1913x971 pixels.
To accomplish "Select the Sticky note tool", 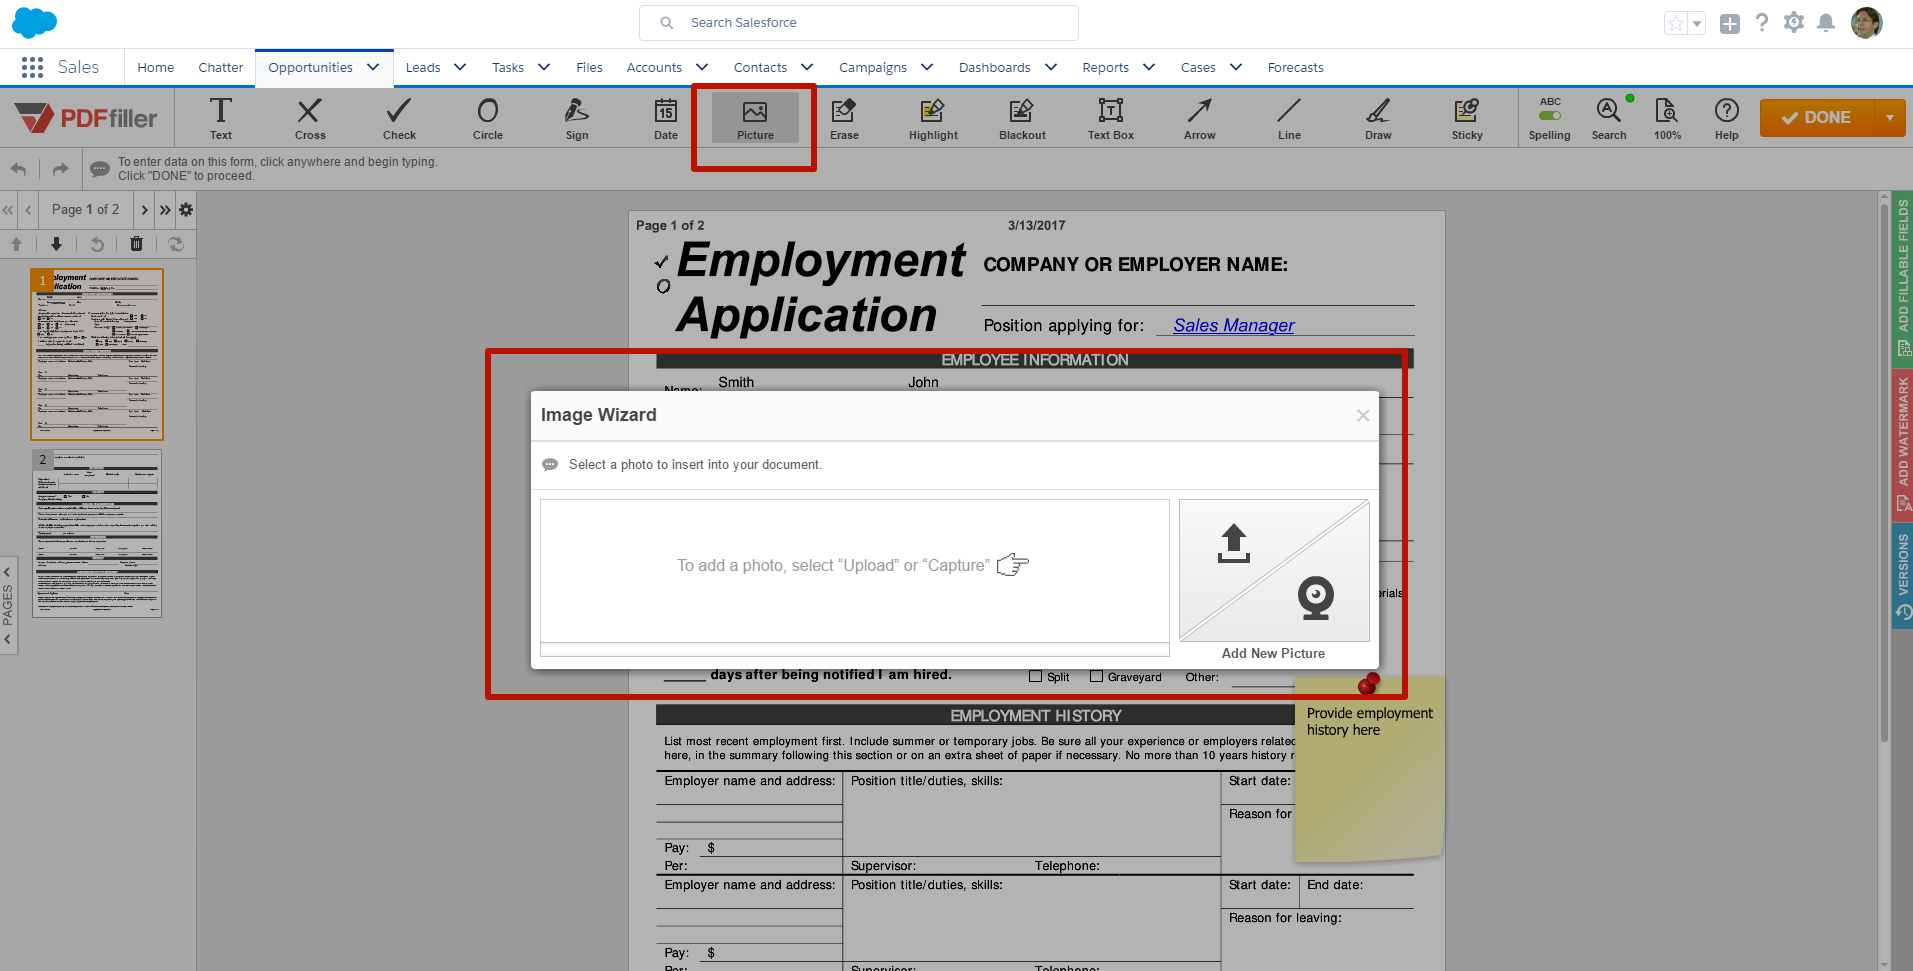I will (1467, 118).
